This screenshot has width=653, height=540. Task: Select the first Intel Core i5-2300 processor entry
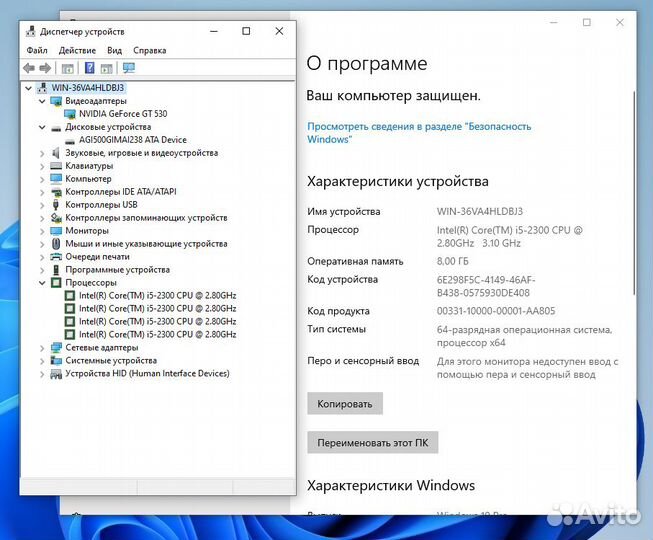tap(157, 296)
